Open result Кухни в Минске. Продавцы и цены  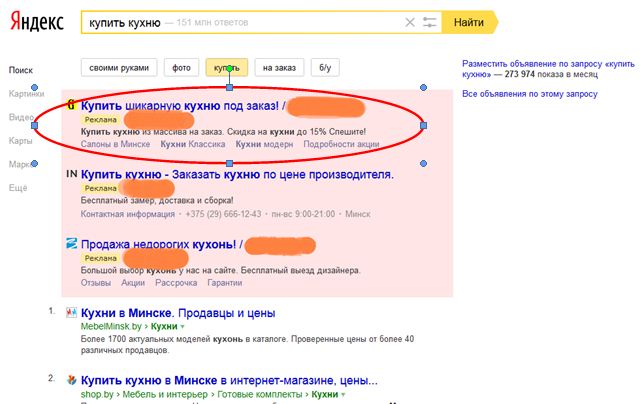coord(178,313)
